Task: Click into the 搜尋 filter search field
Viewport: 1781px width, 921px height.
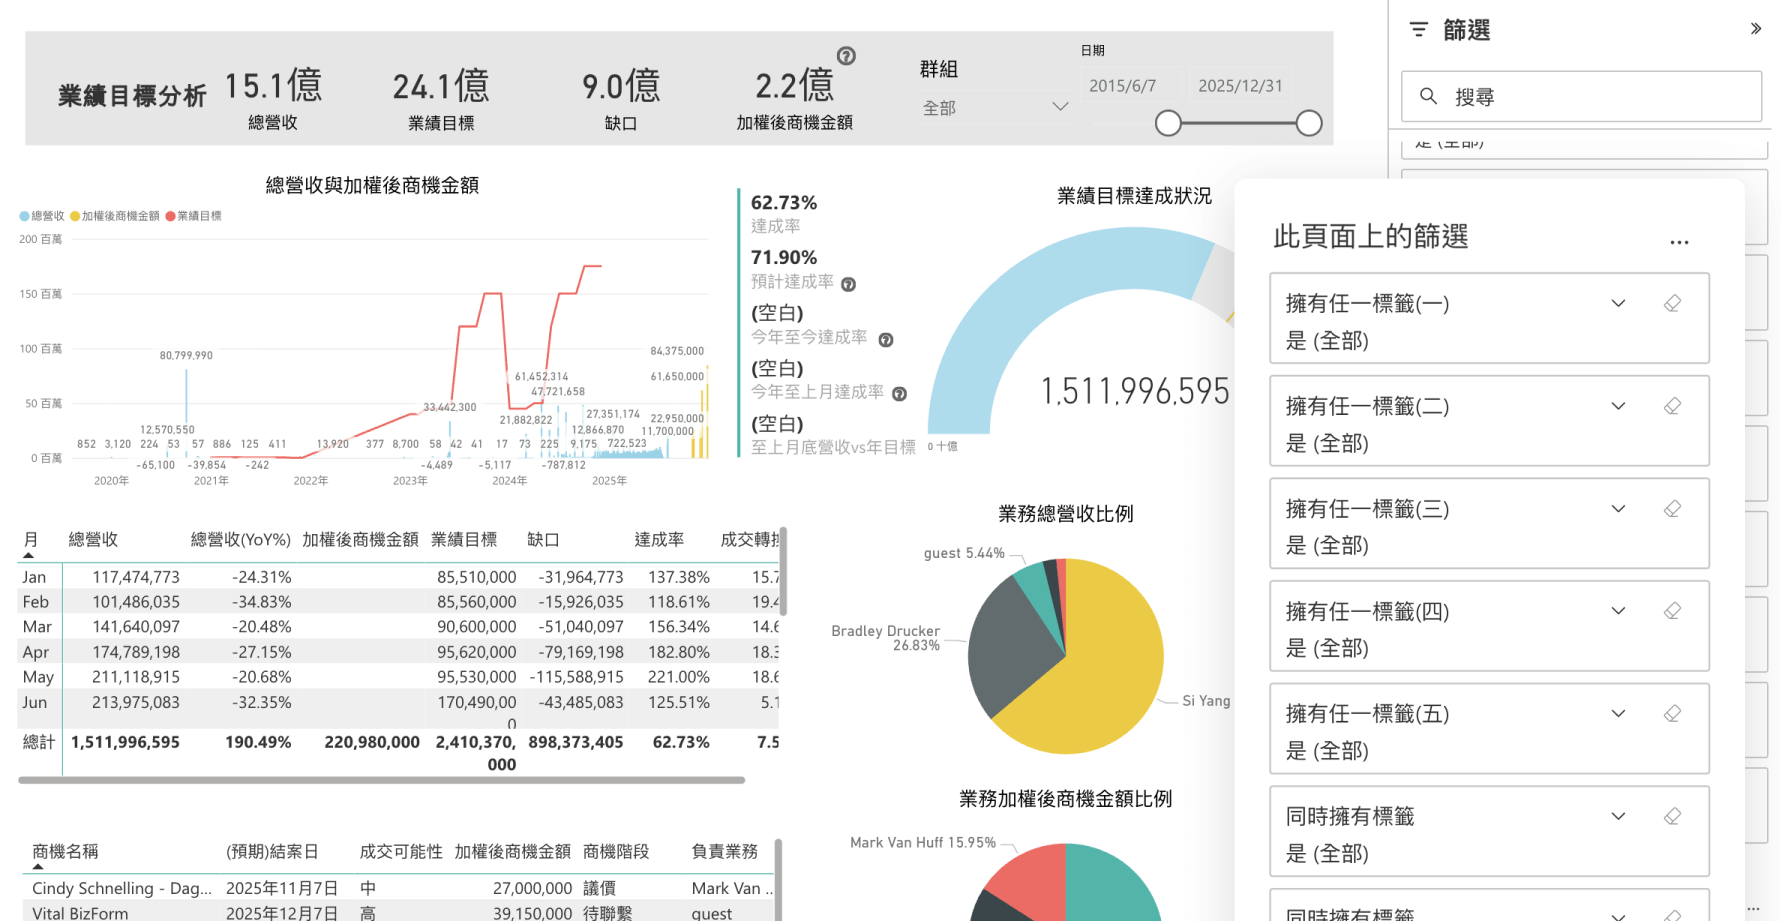Action: [x=1550, y=96]
